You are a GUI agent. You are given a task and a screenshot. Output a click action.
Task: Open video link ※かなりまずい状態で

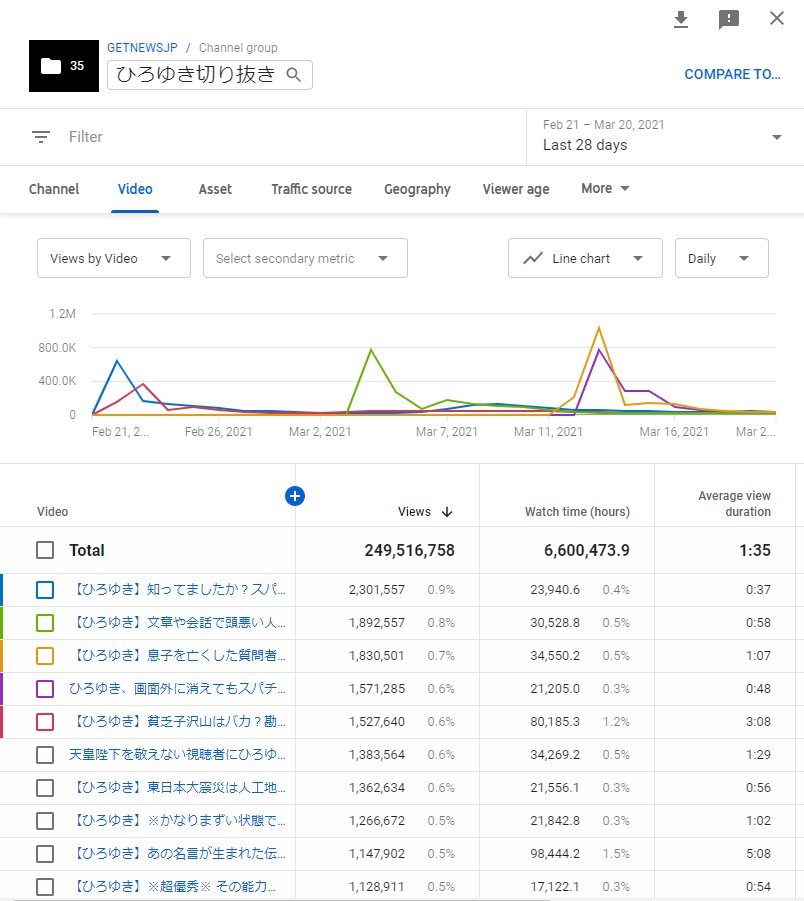[178, 821]
